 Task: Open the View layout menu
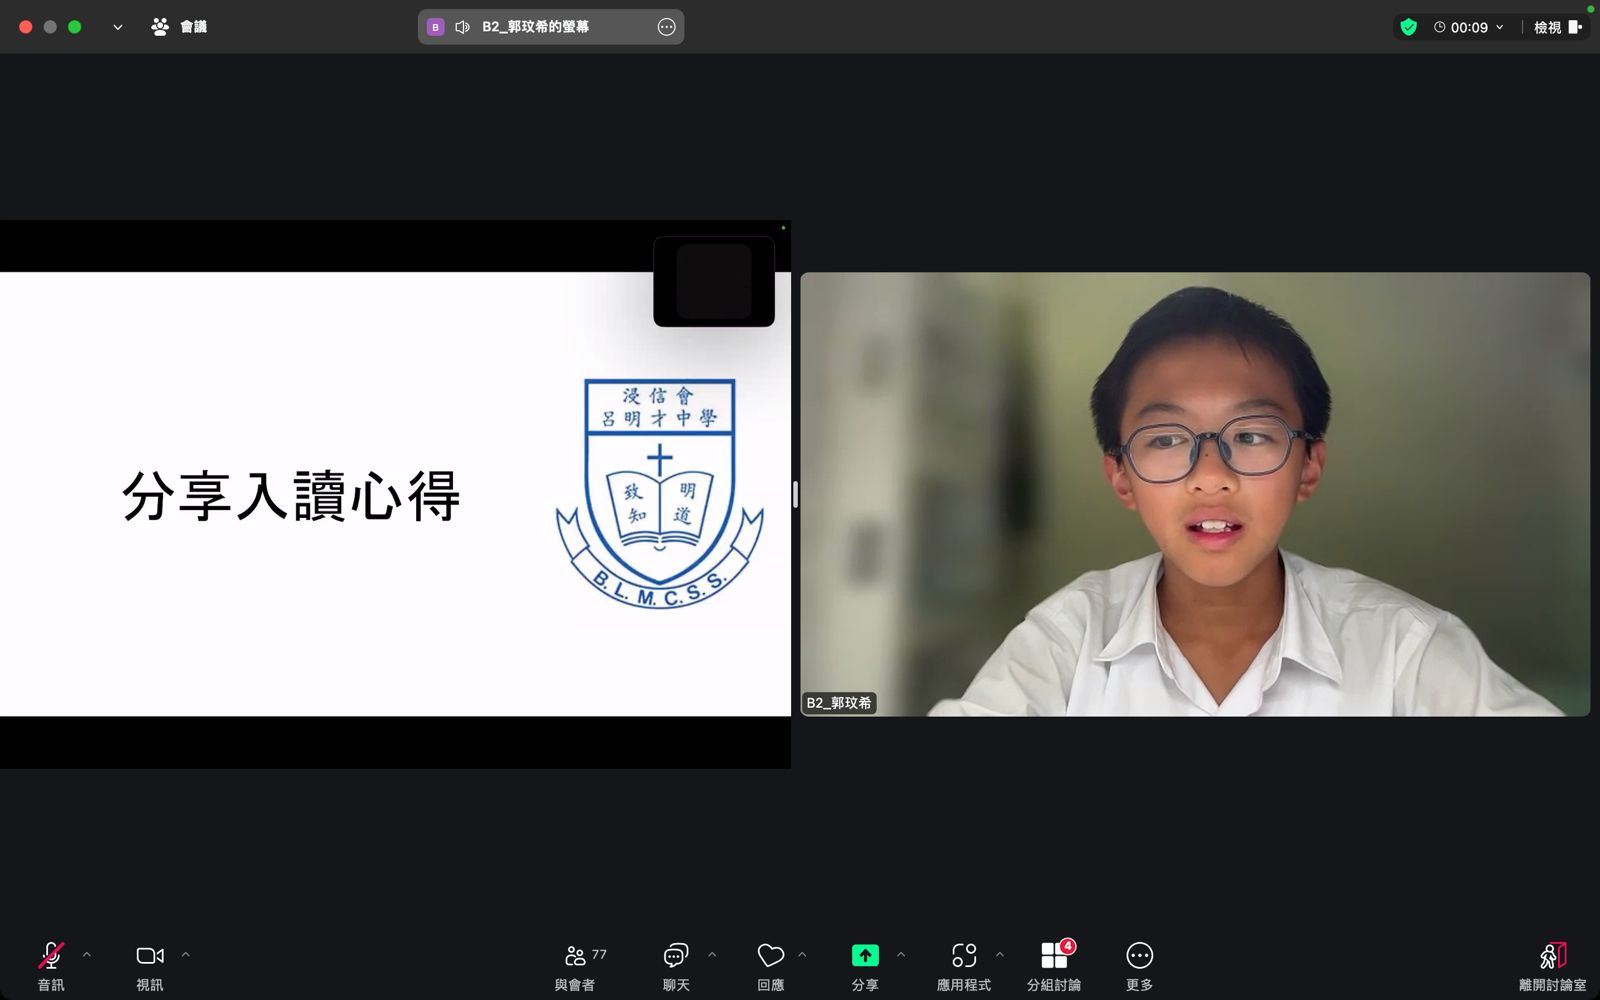coord(1558,27)
